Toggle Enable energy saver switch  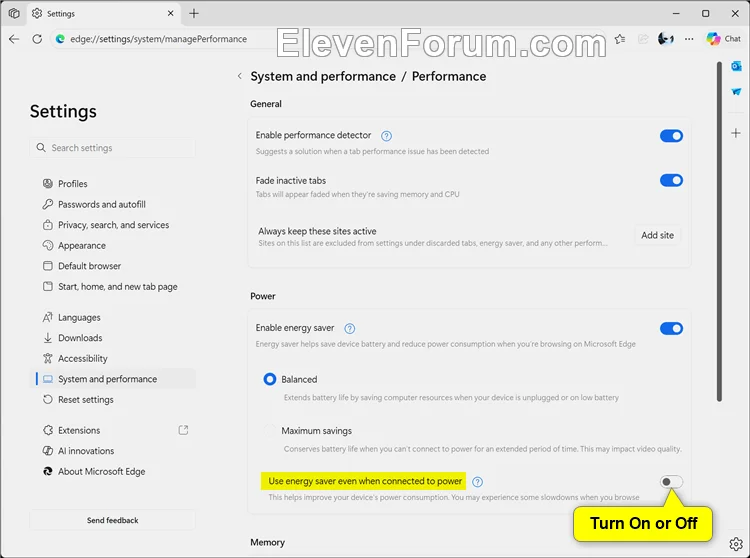click(671, 328)
